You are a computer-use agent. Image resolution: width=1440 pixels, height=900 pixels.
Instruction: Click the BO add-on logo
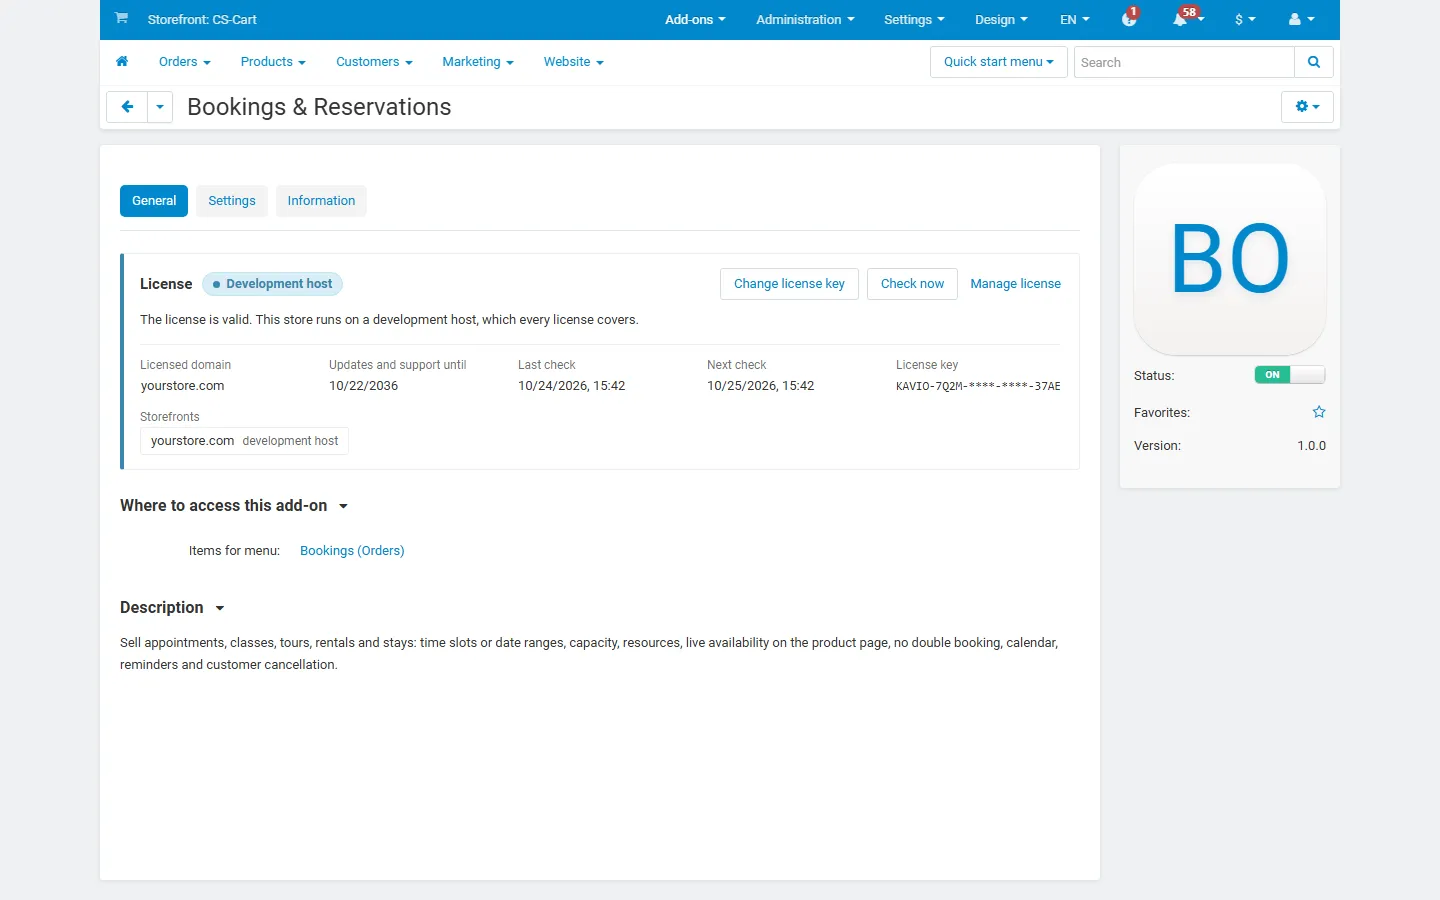pyautogui.click(x=1230, y=259)
